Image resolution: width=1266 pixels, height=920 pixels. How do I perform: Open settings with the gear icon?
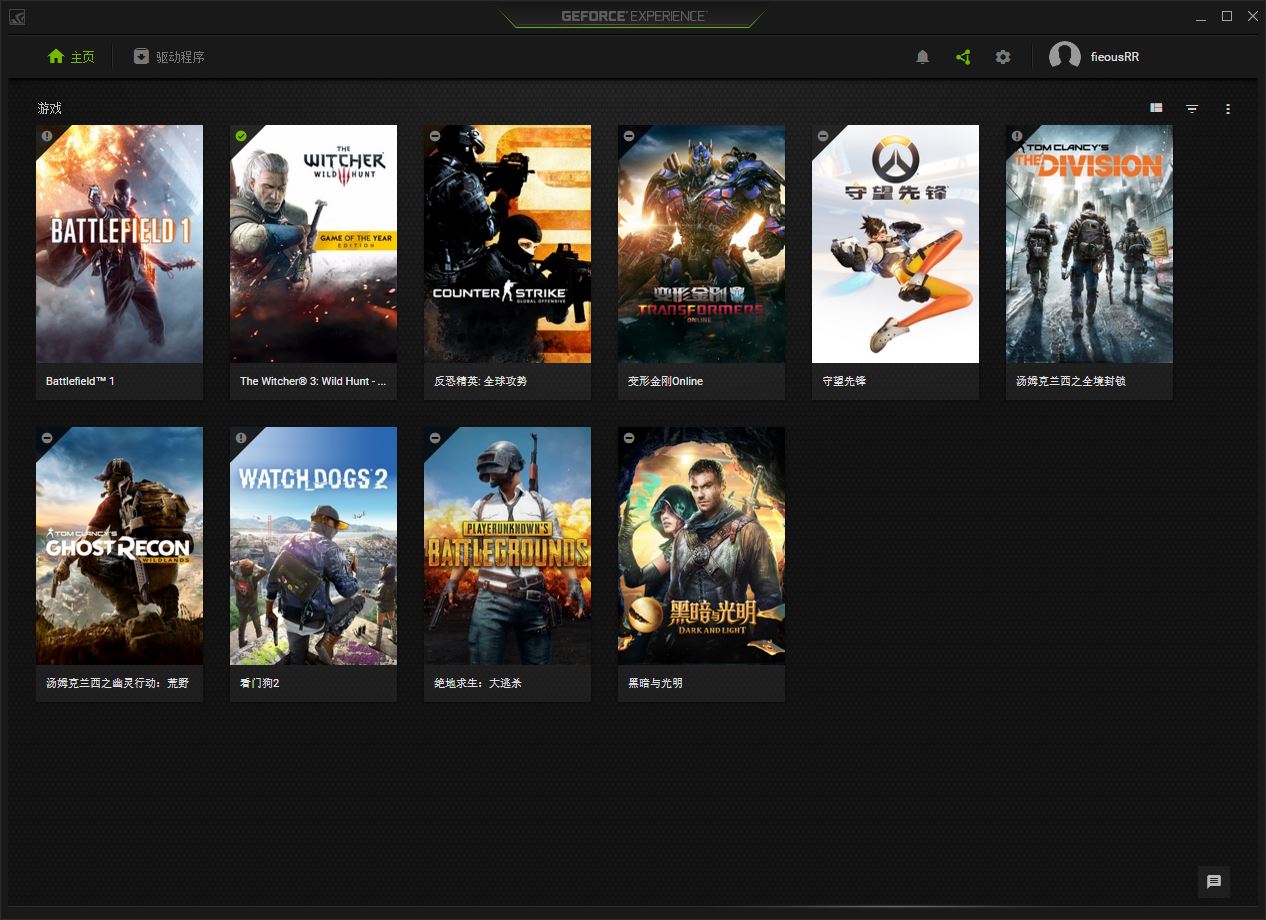pos(1003,57)
